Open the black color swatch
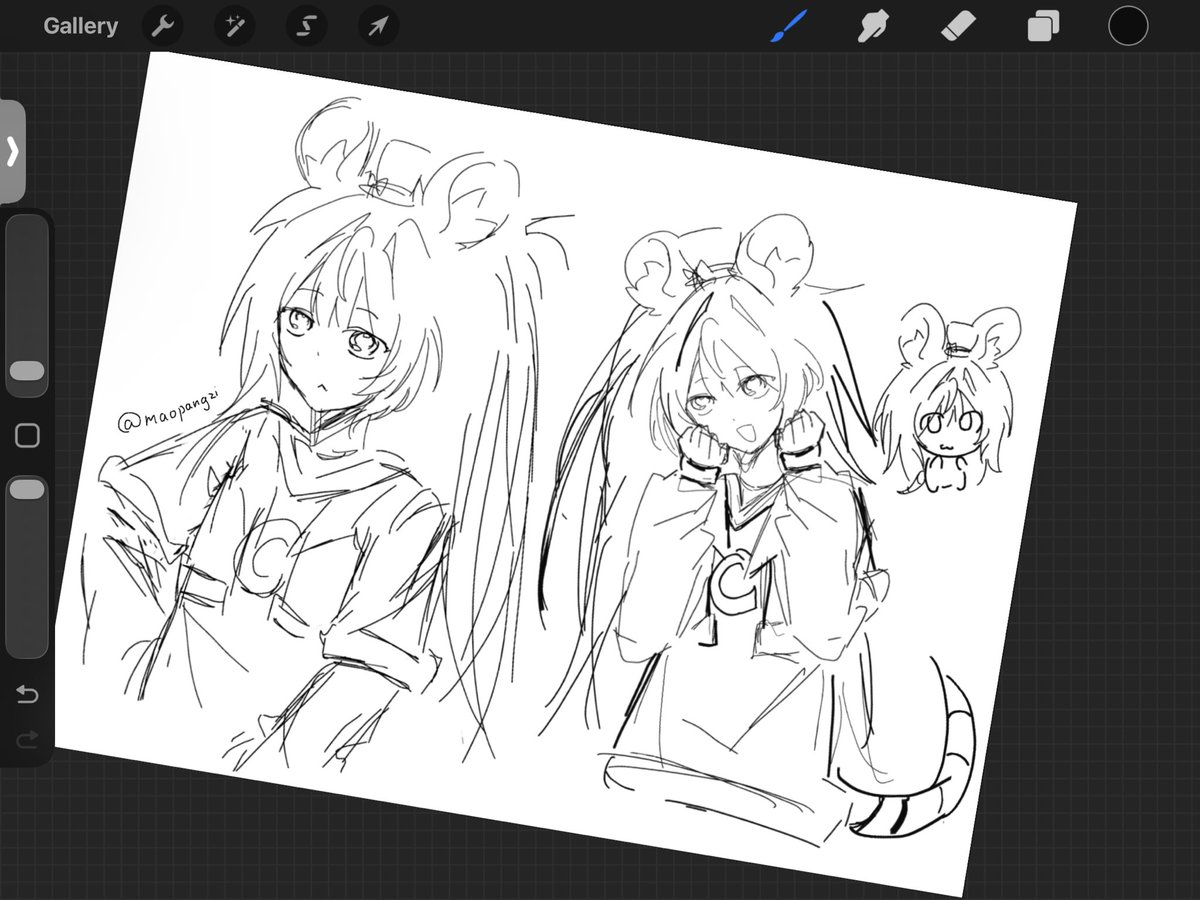Viewport: 1200px width, 900px height. [1128, 26]
